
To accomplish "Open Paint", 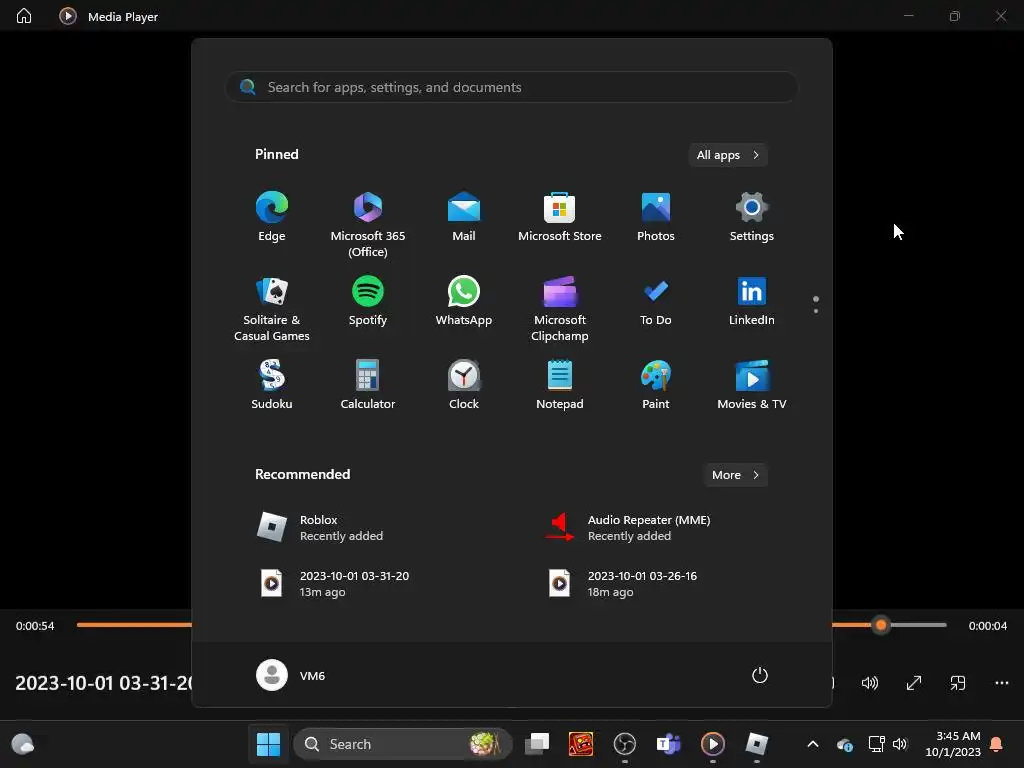I will [x=656, y=385].
